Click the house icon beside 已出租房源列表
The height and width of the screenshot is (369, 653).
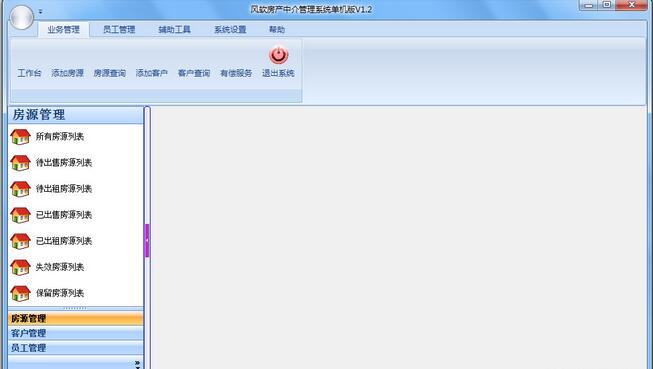[20, 241]
